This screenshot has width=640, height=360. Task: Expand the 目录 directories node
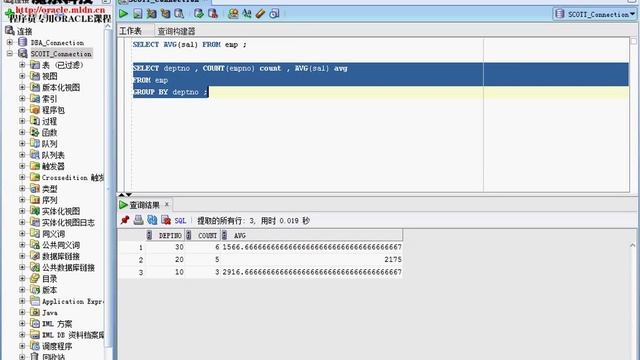click(22, 279)
